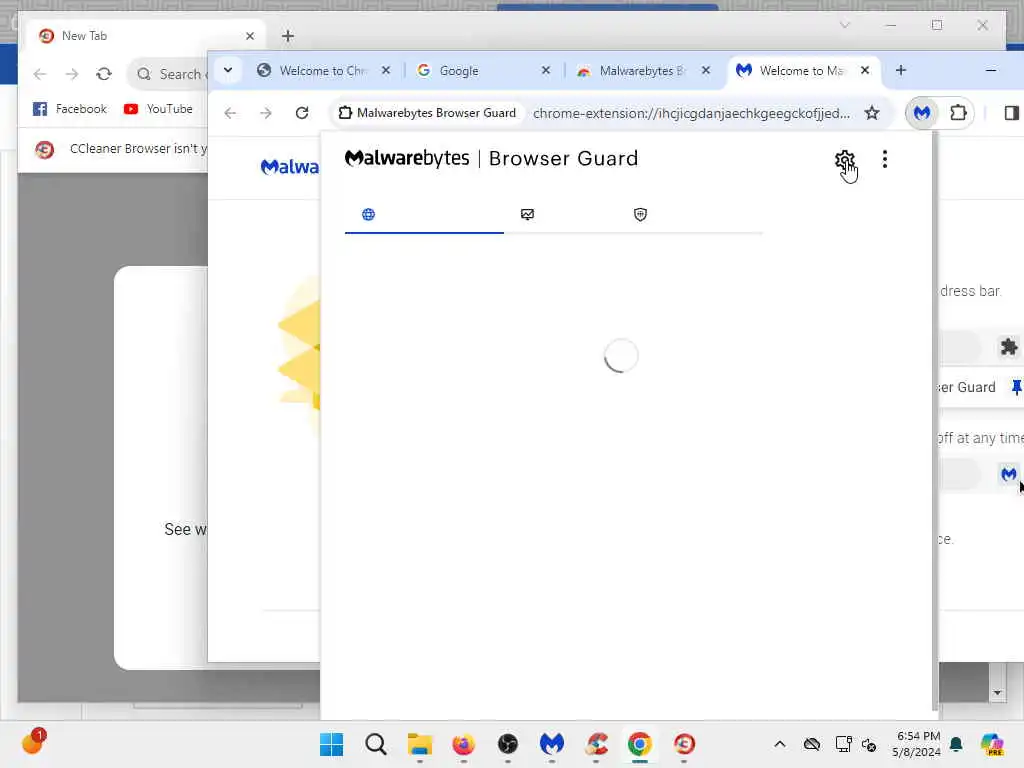1024x768 pixels.
Task: Expand the Chrome tab search dropdown
Action: pos(228,70)
